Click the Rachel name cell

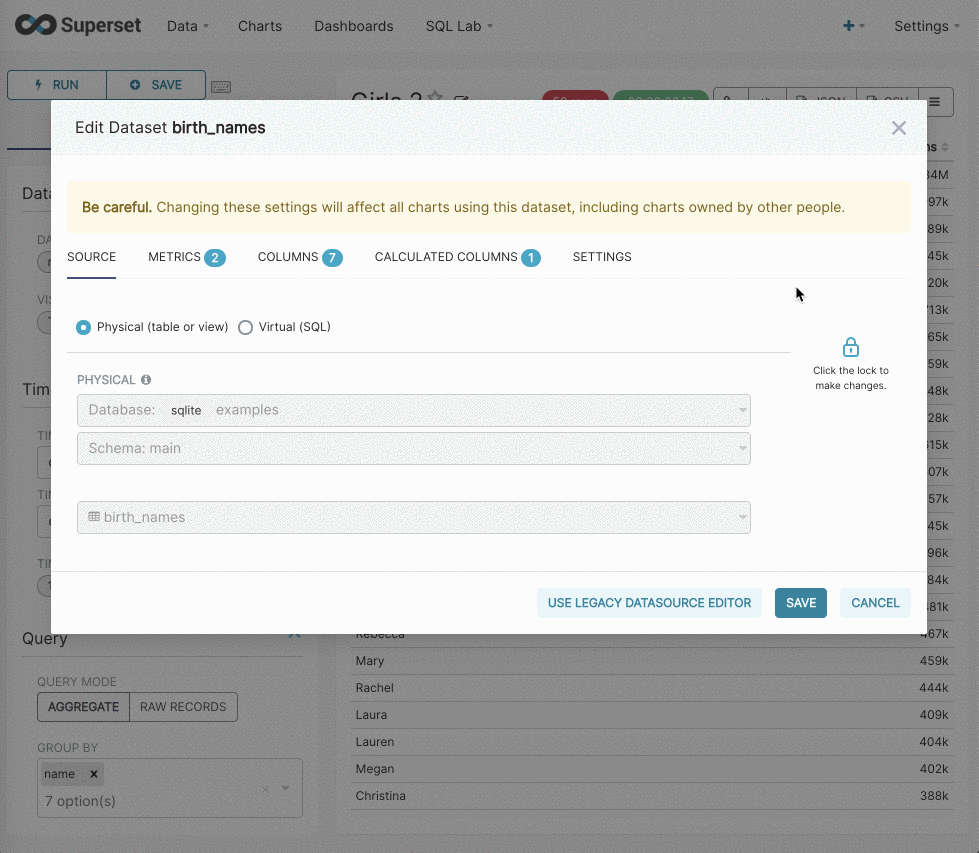tap(375, 688)
